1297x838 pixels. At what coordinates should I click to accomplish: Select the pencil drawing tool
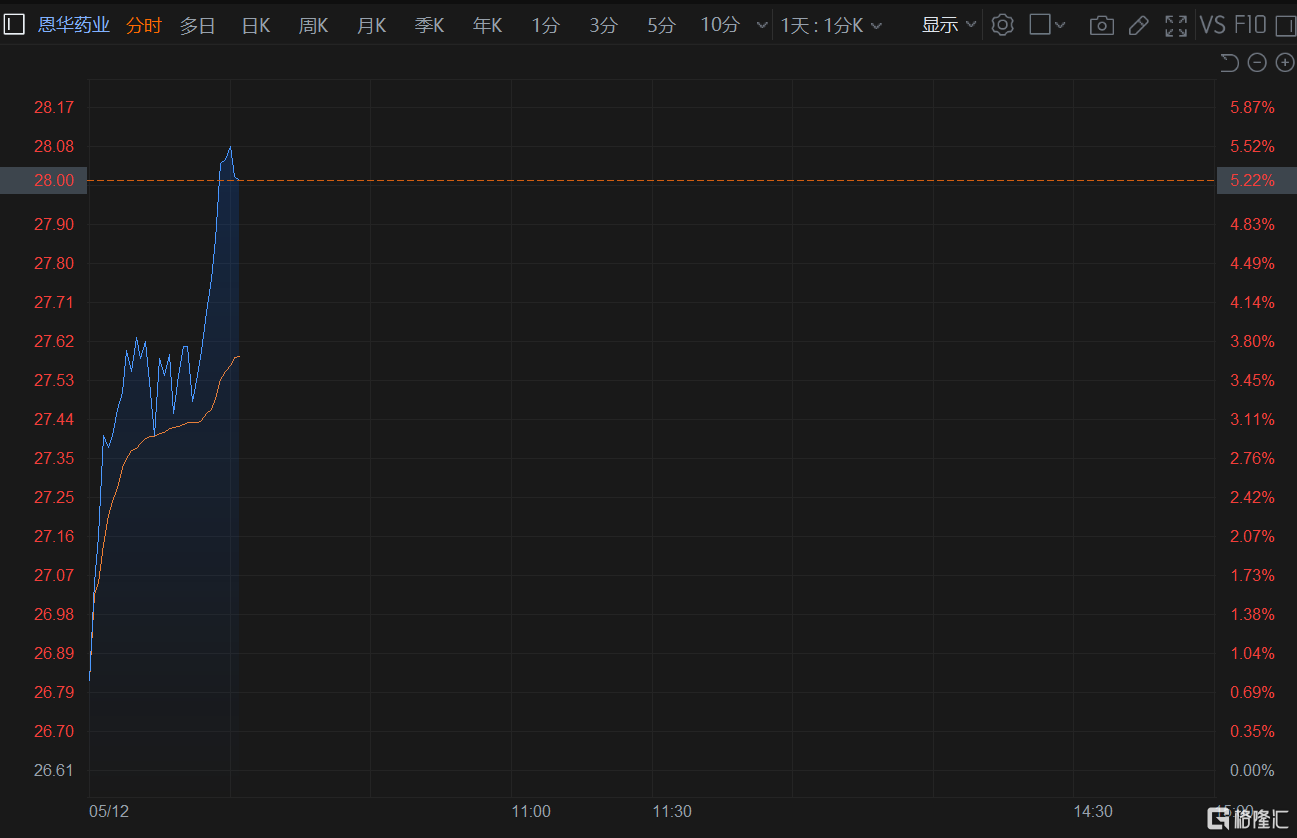[1138, 25]
